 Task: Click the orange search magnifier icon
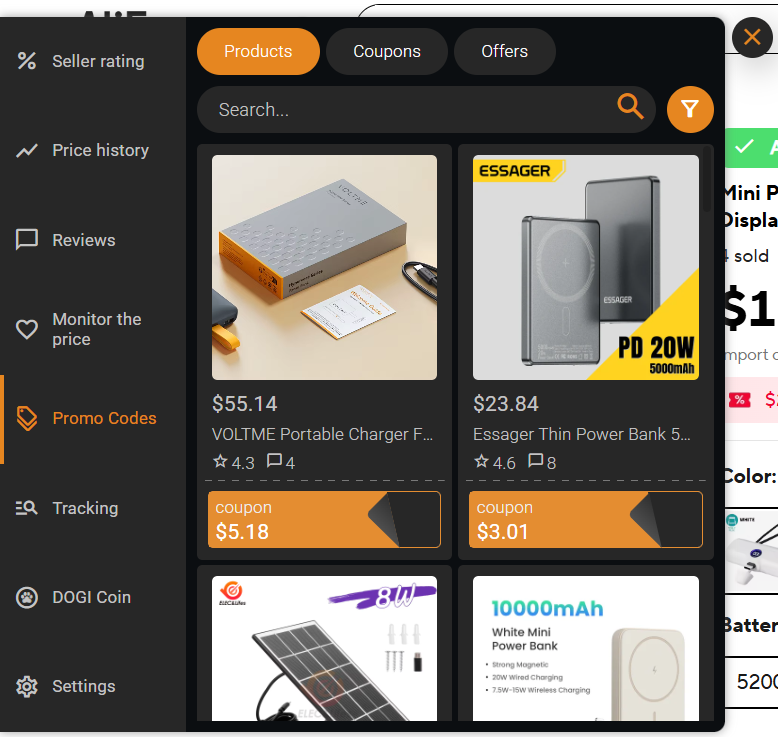630,106
